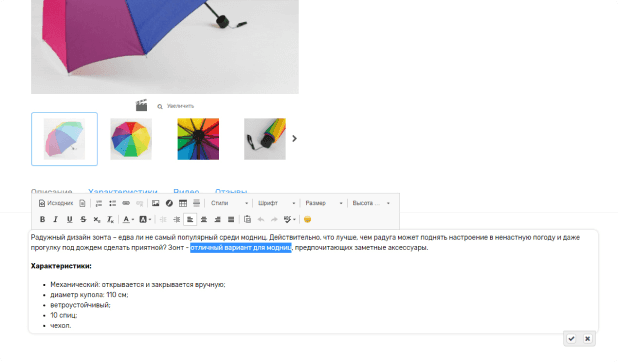Click the main umbrella product image
This screenshot has height=362, width=618.
(165, 47)
